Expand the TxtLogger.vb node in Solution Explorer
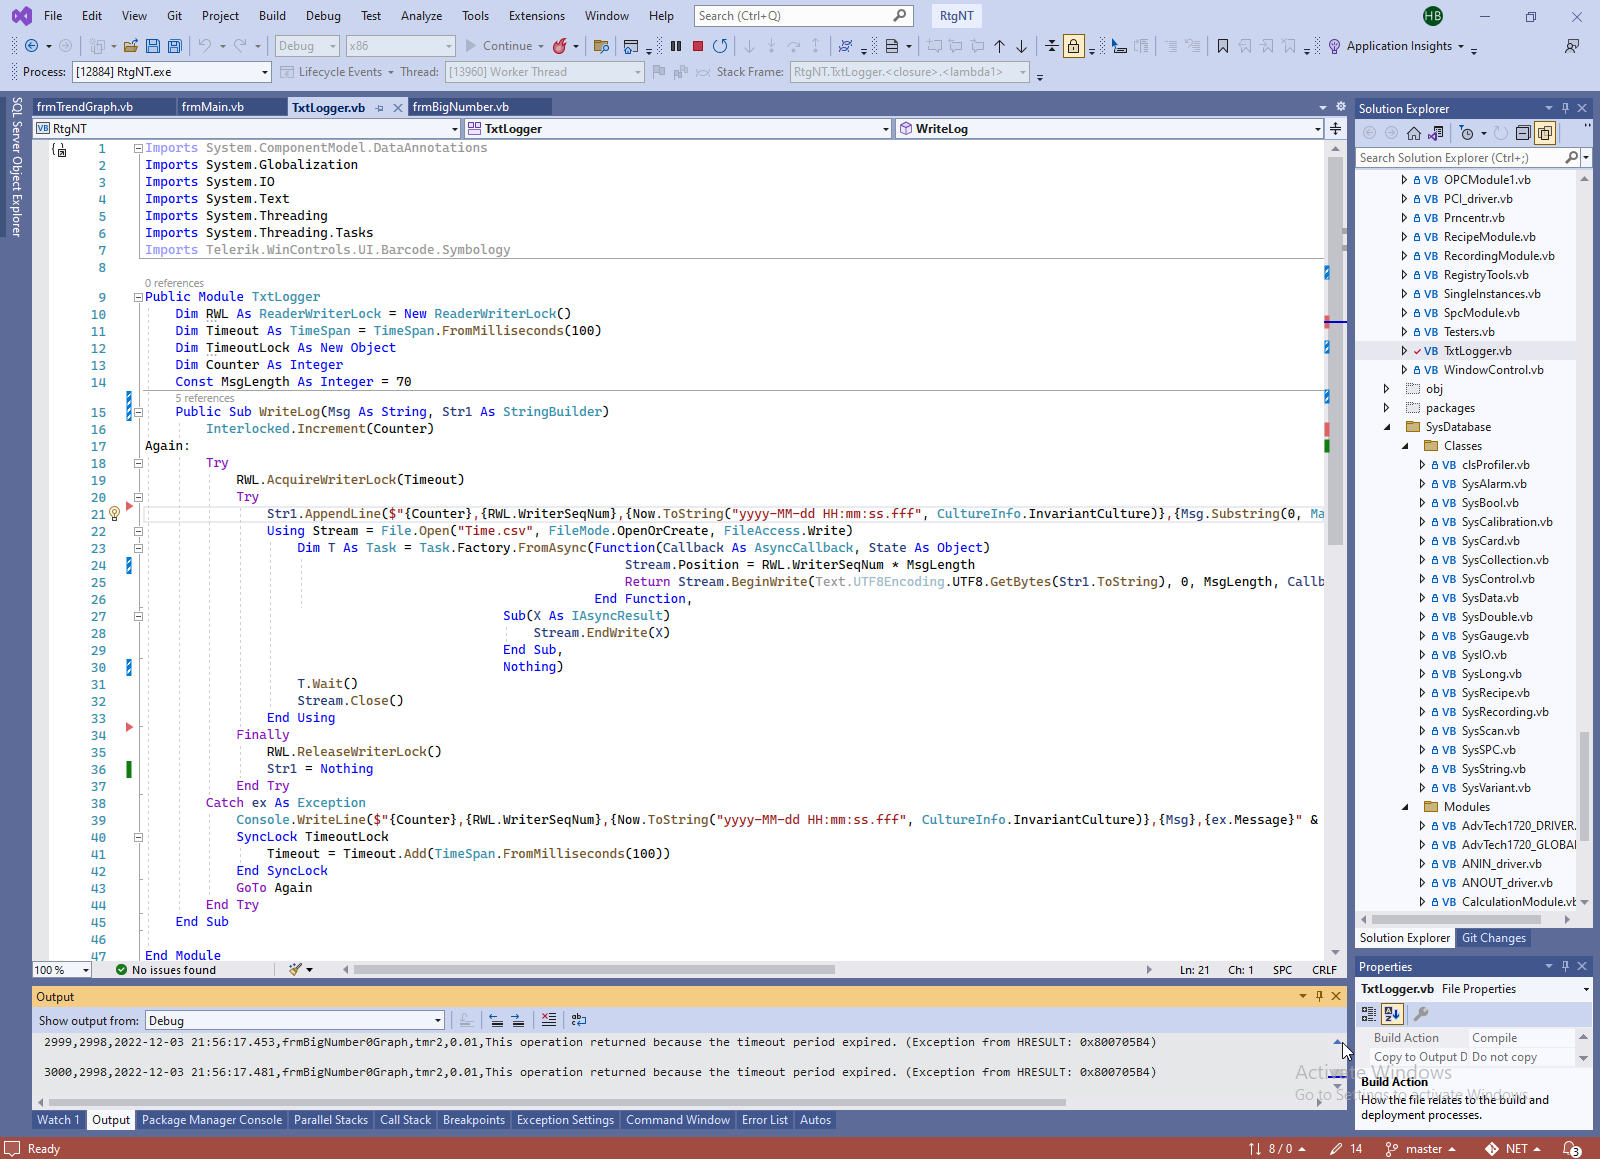This screenshot has width=1600, height=1159. pyautogui.click(x=1404, y=351)
